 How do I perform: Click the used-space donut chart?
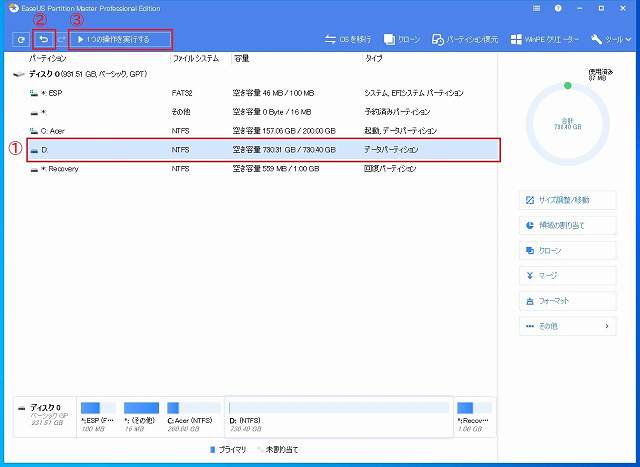coord(568,123)
